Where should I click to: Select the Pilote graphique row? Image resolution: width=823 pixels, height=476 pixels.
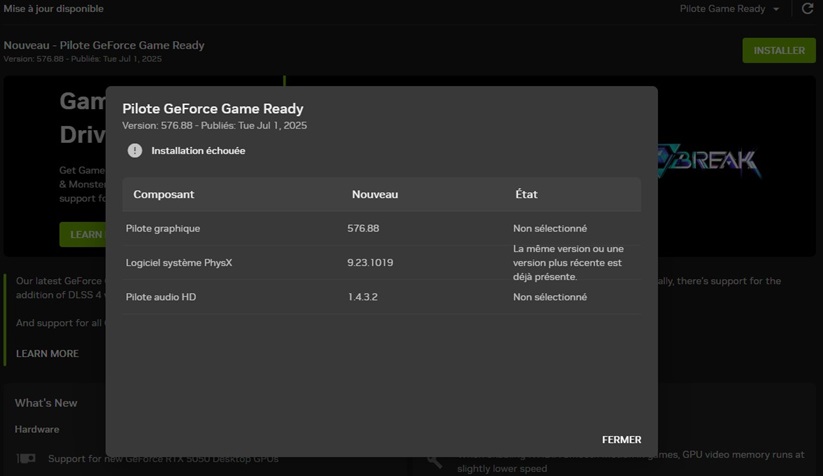(382, 228)
